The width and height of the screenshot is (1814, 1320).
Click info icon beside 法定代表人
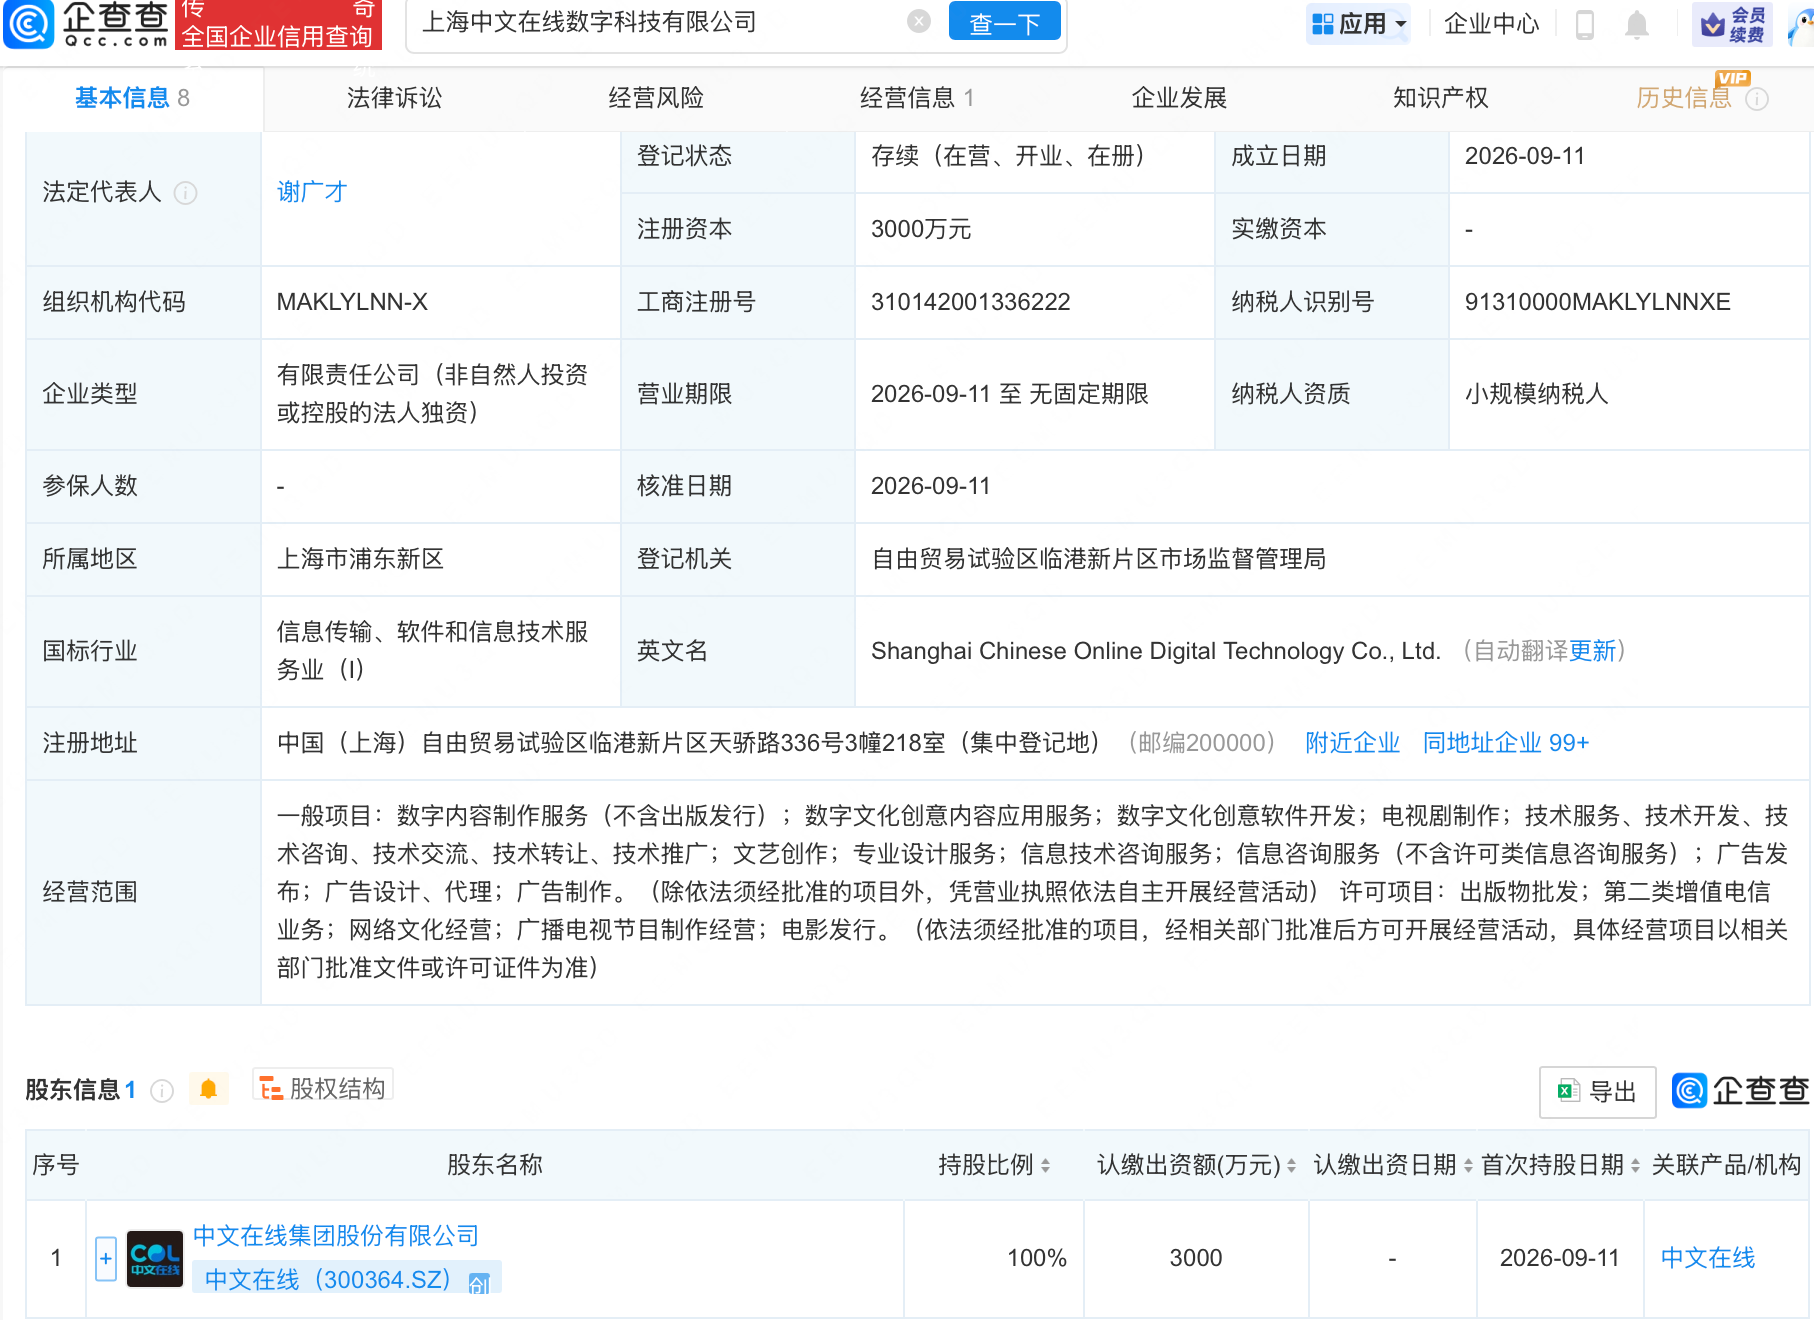[x=186, y=193]
